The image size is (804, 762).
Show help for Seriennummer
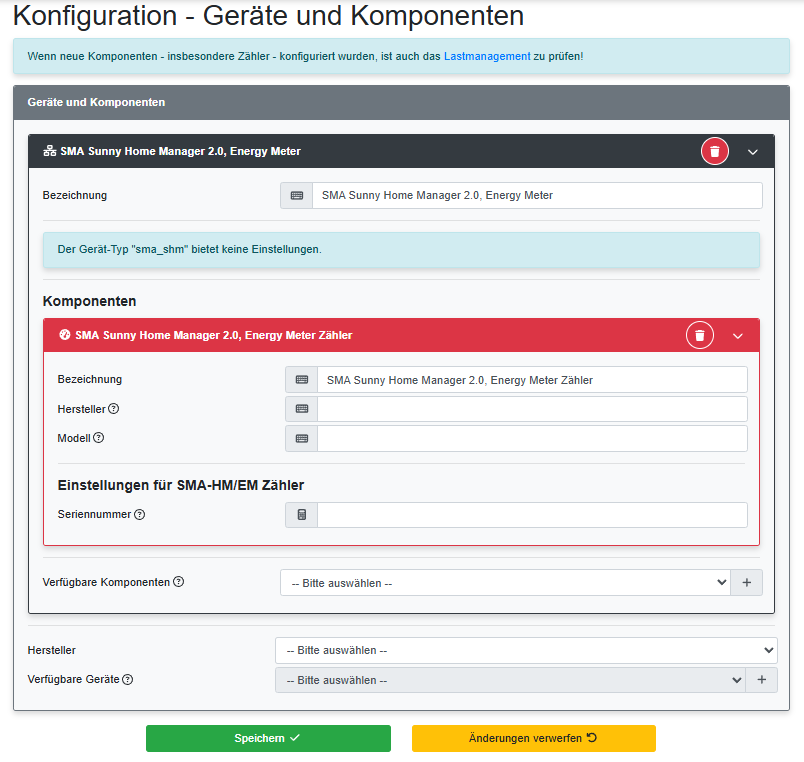click(x=139, y=514)
